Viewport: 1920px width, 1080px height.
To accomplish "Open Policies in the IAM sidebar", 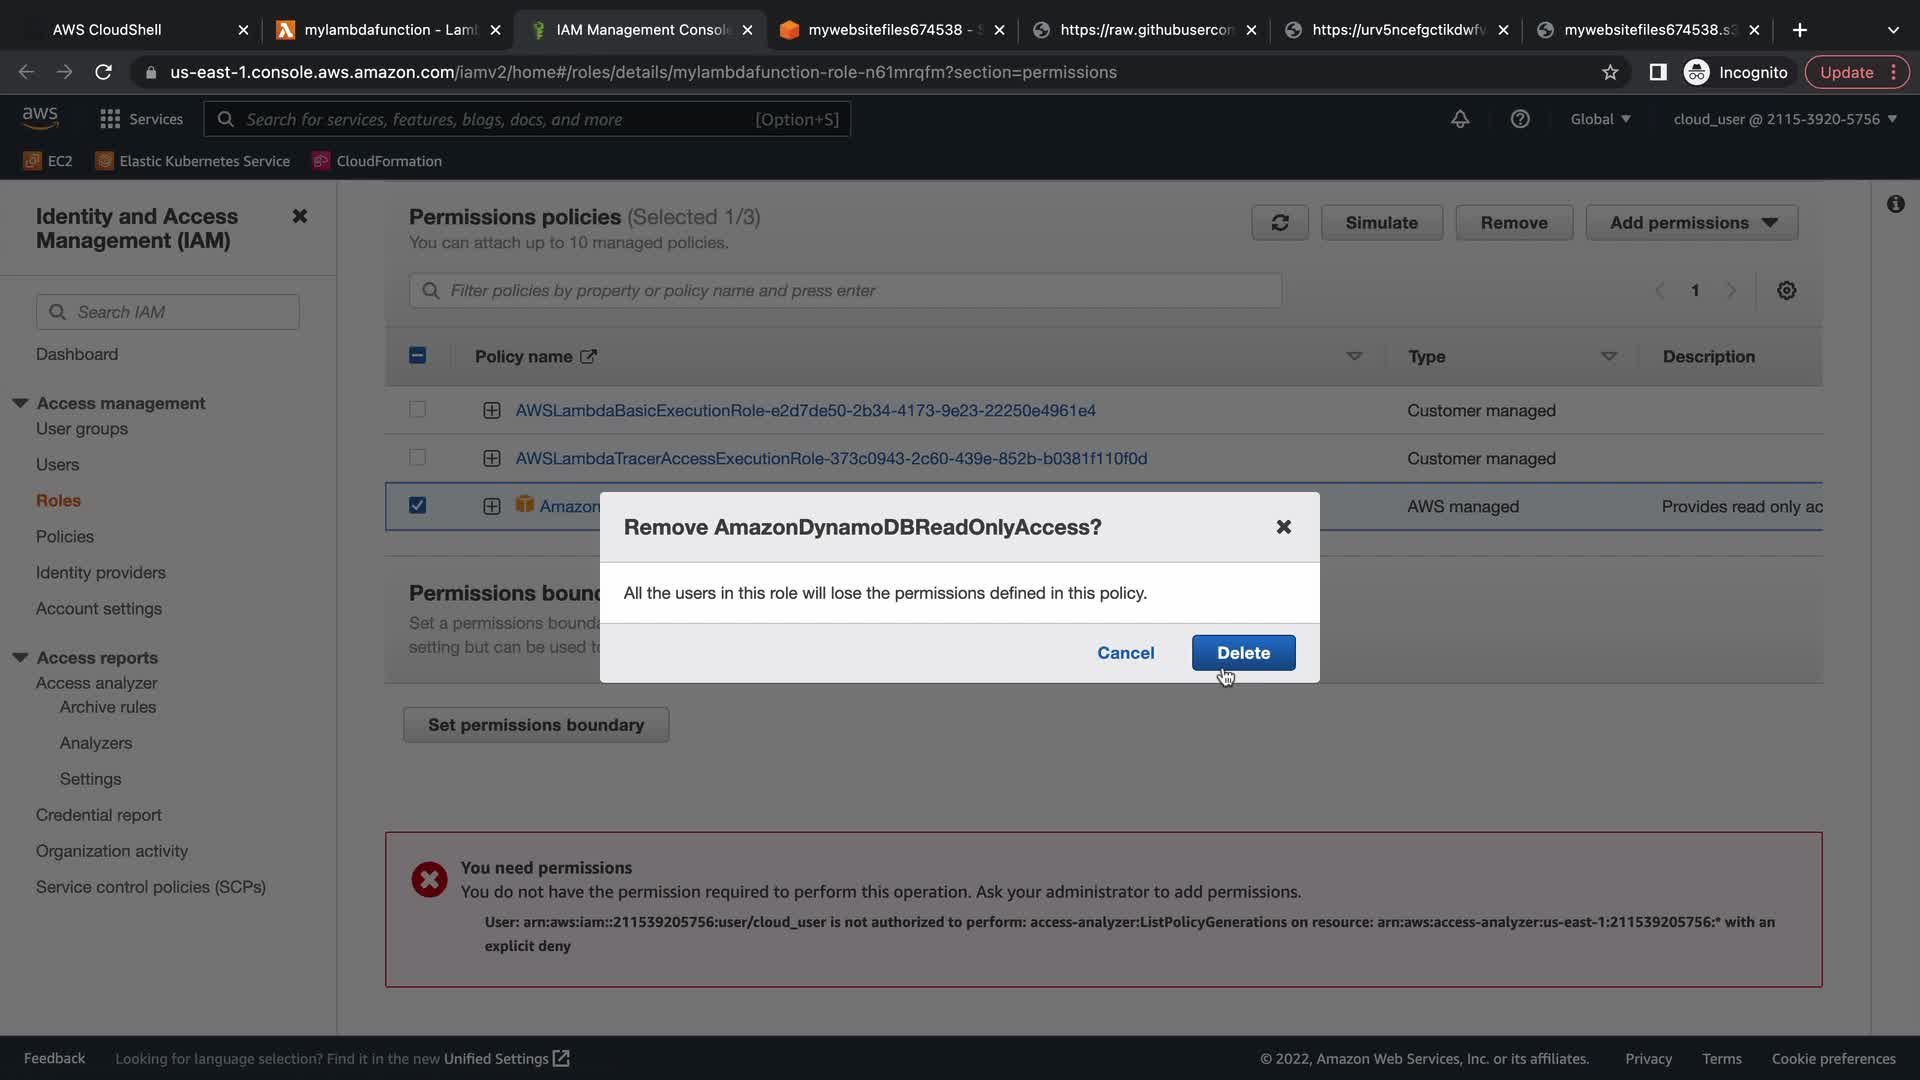I will (x=65, y=536).
